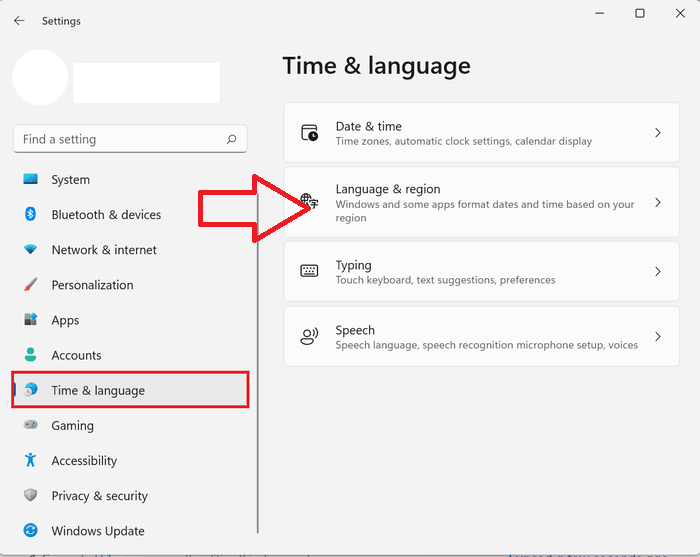Screen dimensions: 700x557
Task: Click 'Windows and some apps format' description
Action: (485, 211)
